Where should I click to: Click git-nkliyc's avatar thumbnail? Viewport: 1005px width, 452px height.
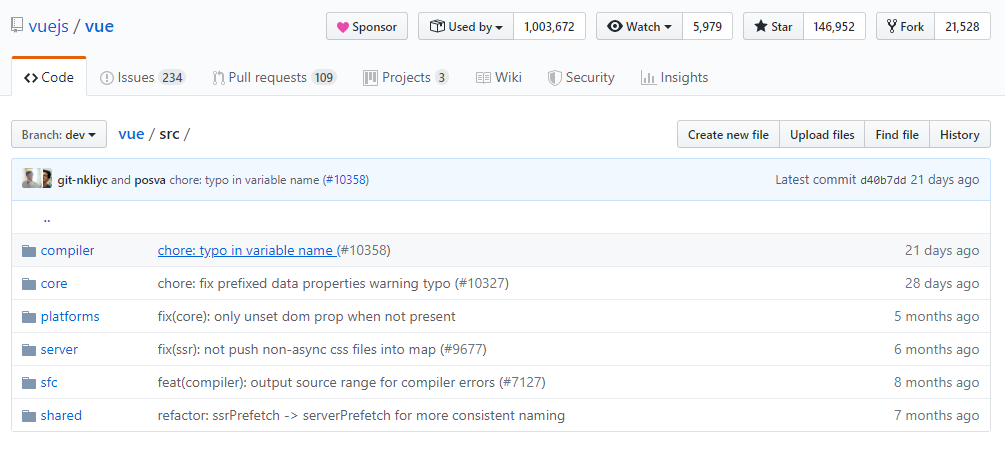31,179
